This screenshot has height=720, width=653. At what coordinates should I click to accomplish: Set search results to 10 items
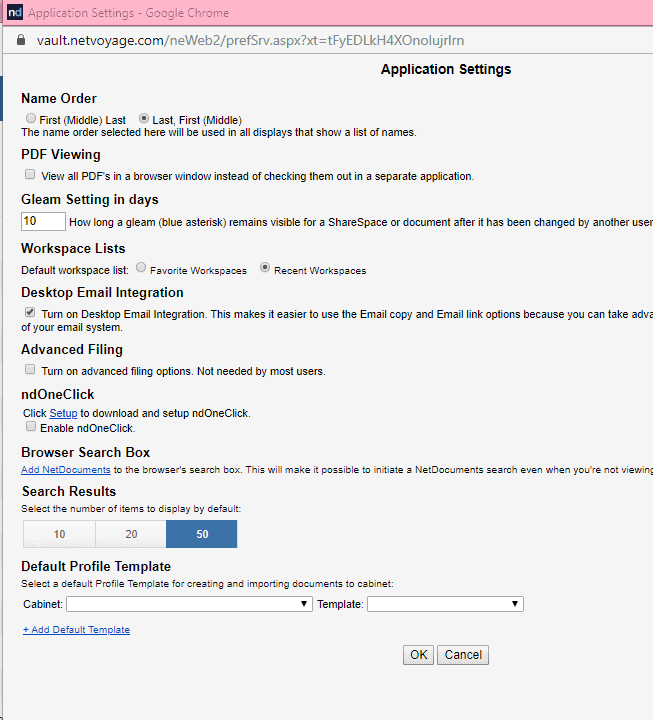(59, 534)
